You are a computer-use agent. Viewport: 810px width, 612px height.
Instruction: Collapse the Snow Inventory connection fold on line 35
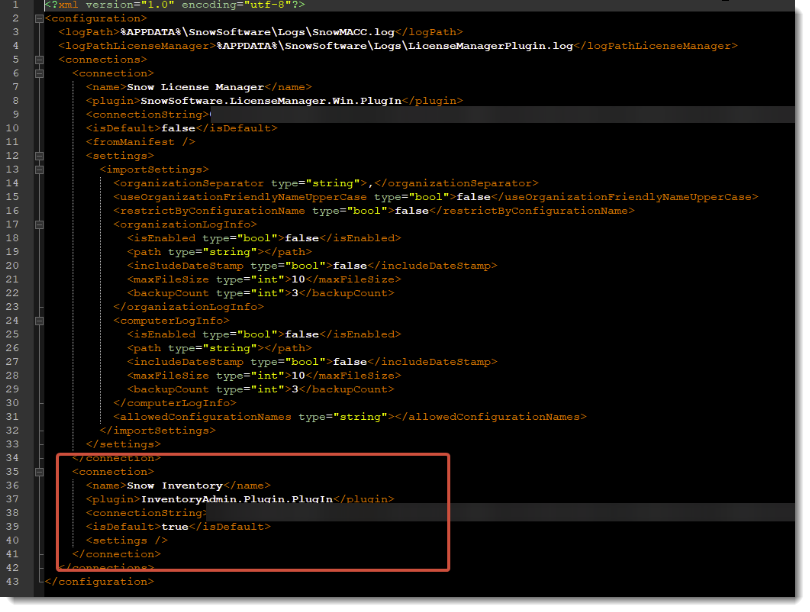click(39, 472)
